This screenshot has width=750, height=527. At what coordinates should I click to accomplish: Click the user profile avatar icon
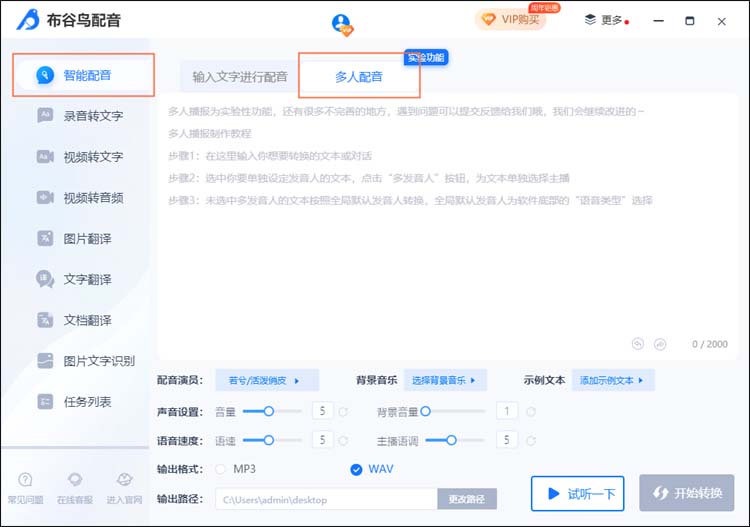(342, 23)
